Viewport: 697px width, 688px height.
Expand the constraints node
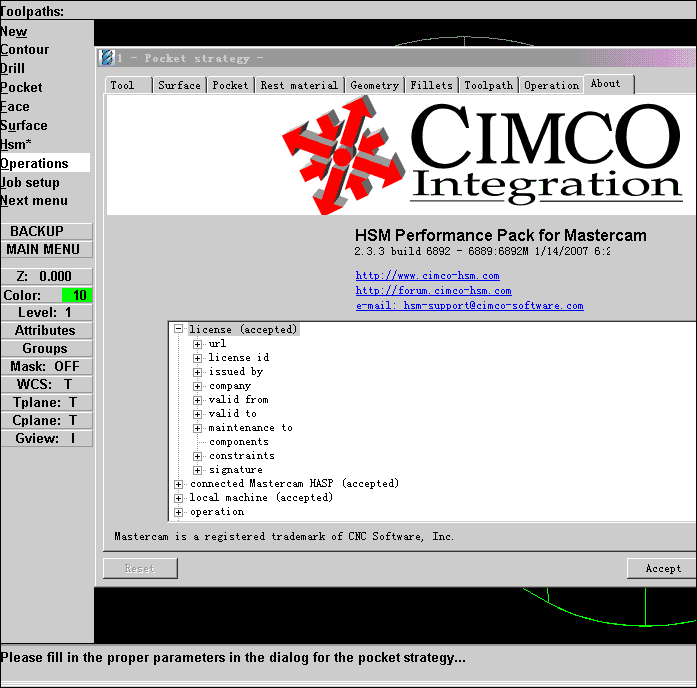click(197, 456)
